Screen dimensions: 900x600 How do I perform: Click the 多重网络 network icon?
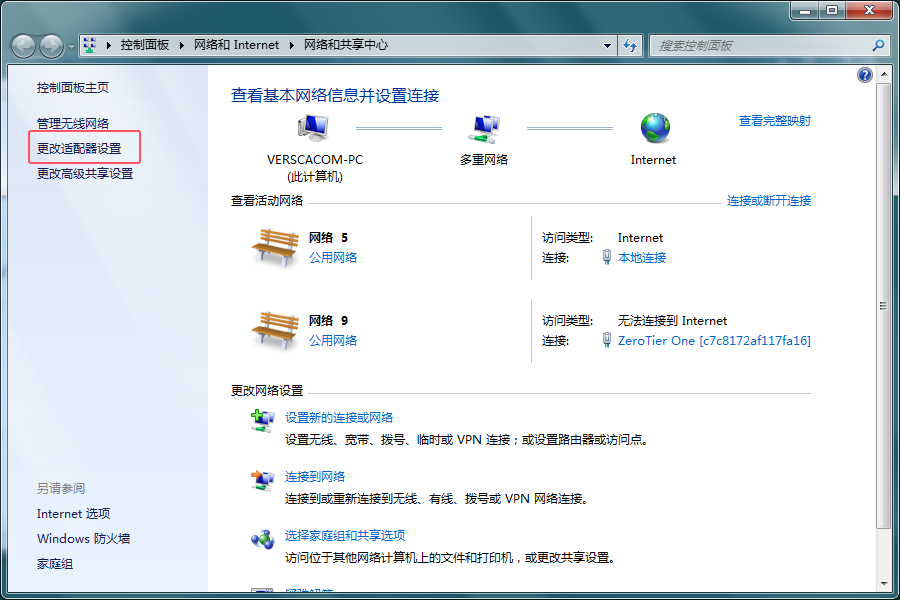point(484,128)
